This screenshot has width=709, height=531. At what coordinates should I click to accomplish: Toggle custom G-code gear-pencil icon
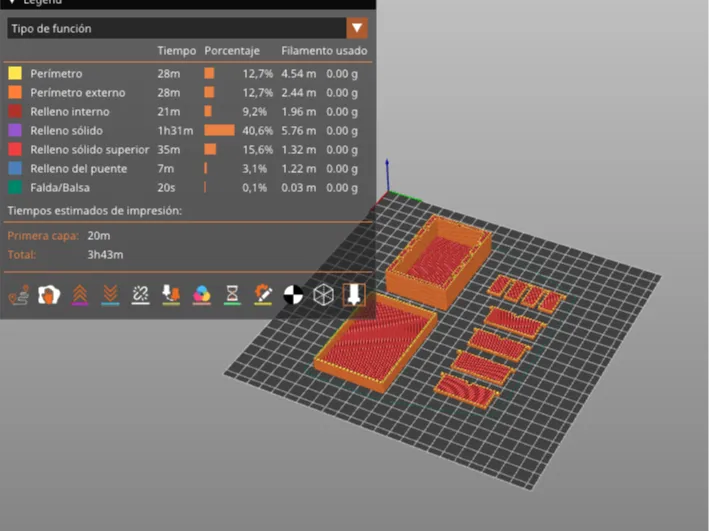tap(263, 295)
